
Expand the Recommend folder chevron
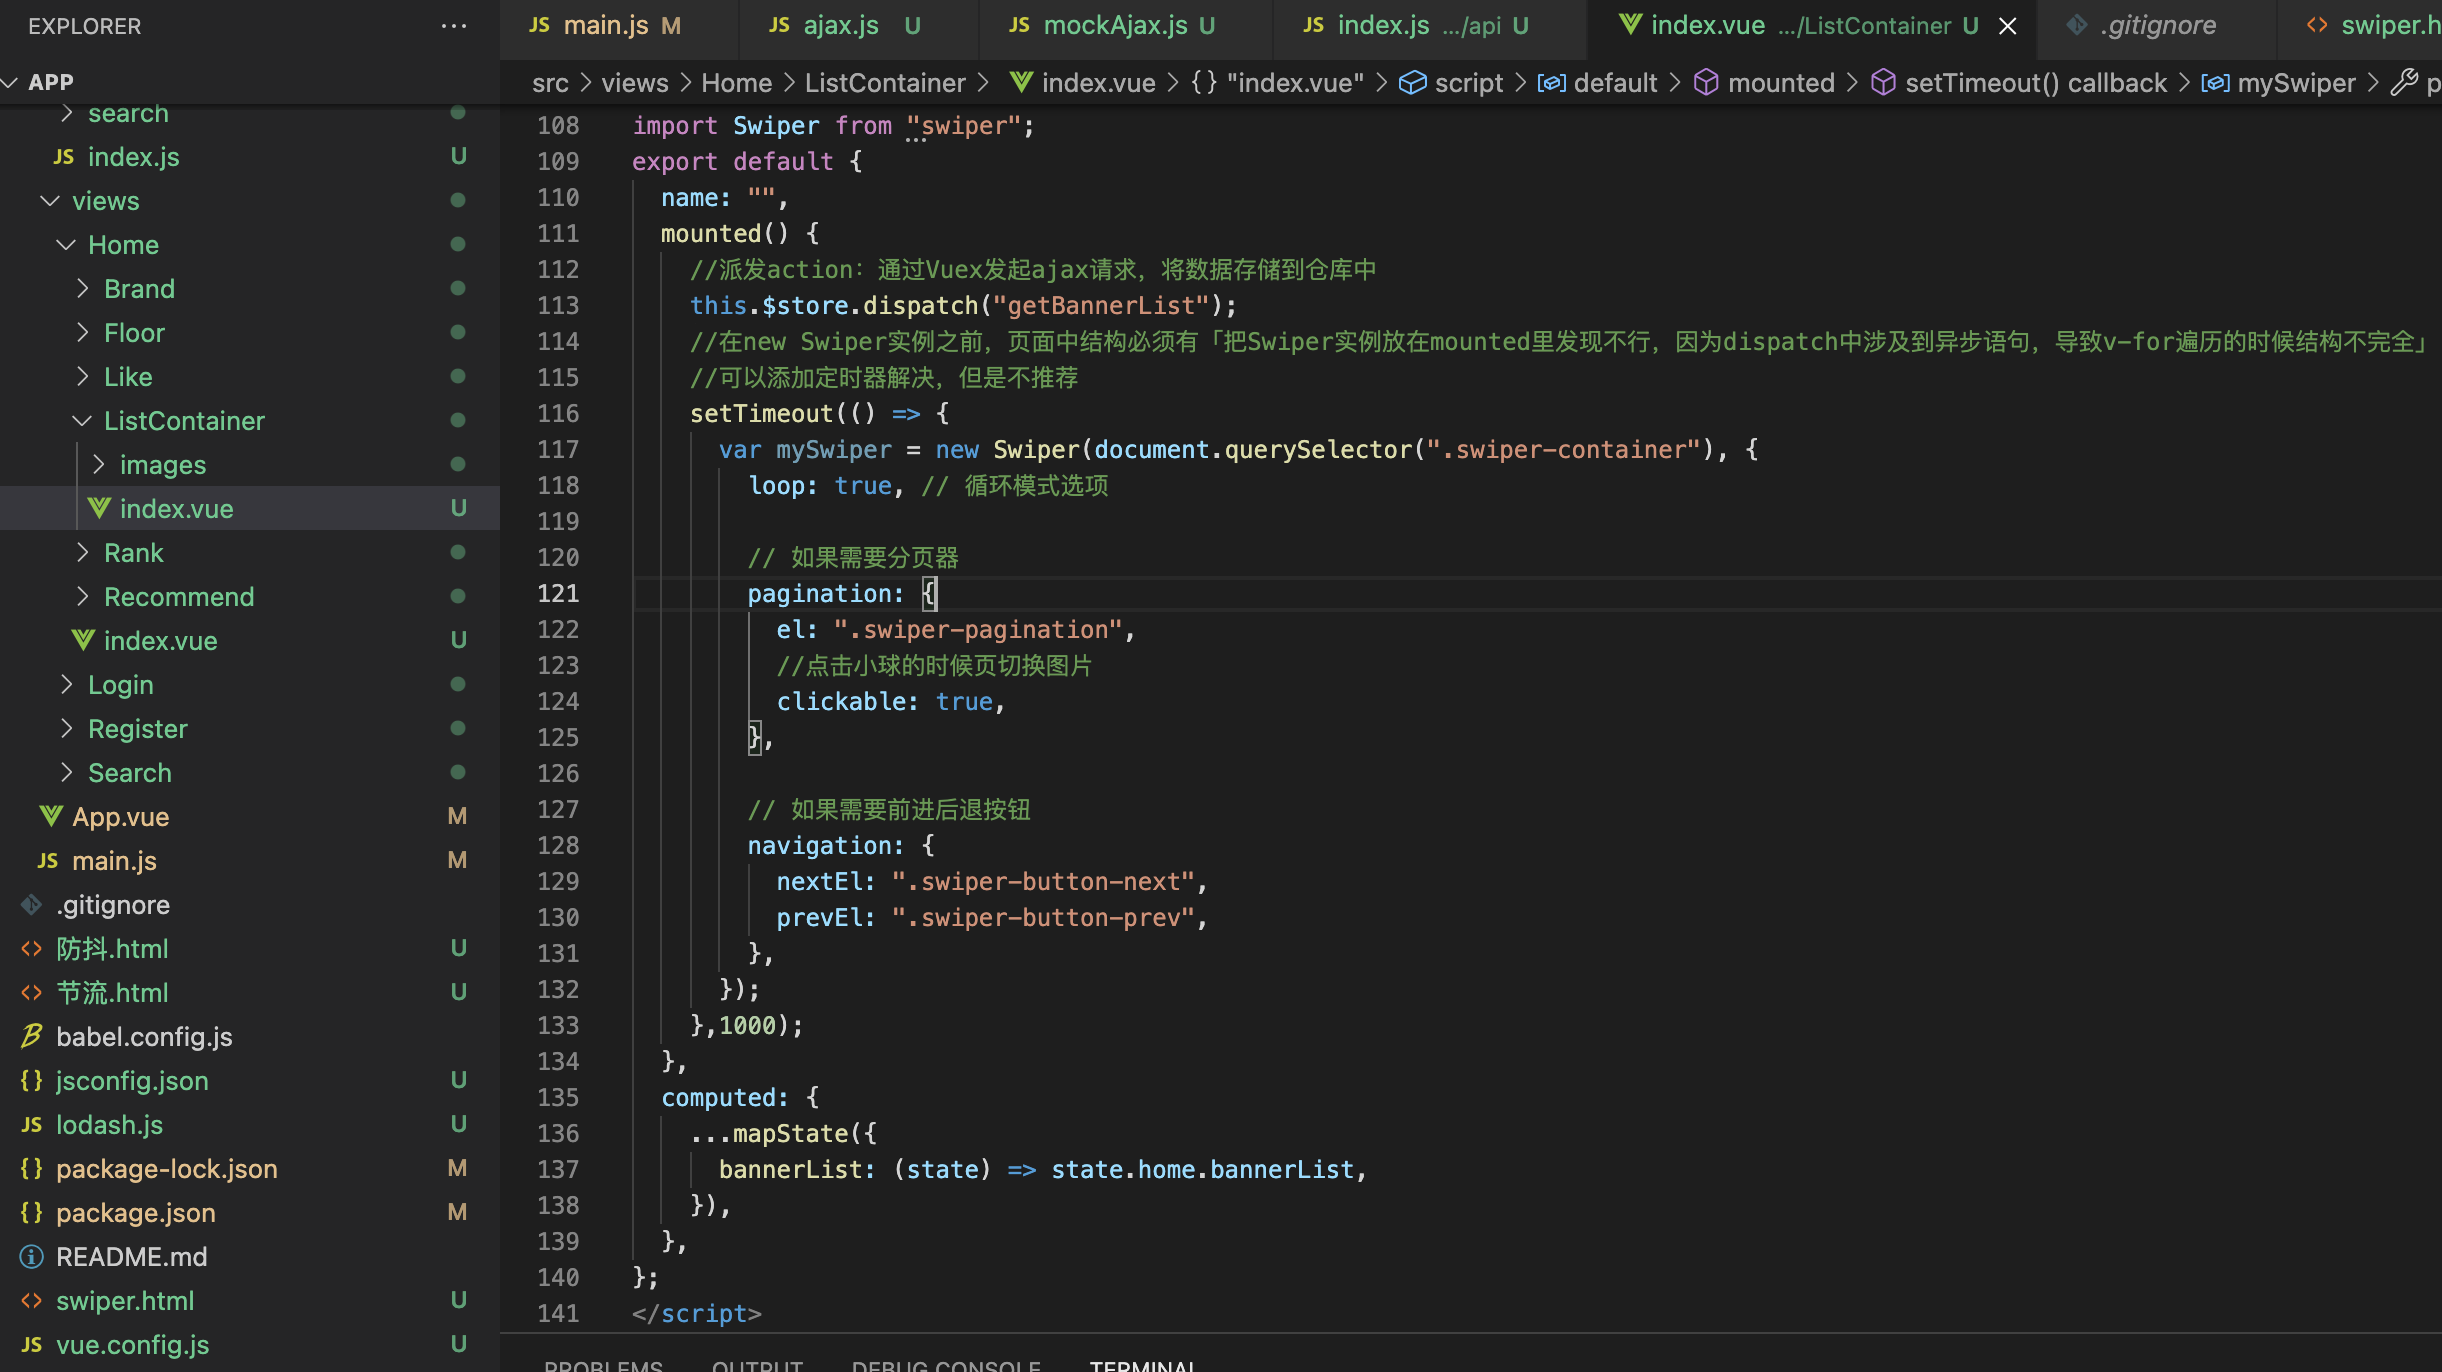(x=83, y=597)
